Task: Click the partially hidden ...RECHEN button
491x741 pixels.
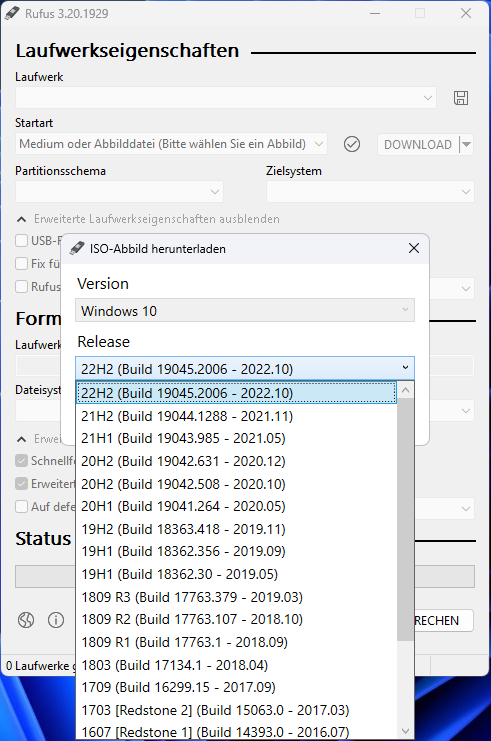Action: coord(444,620)
